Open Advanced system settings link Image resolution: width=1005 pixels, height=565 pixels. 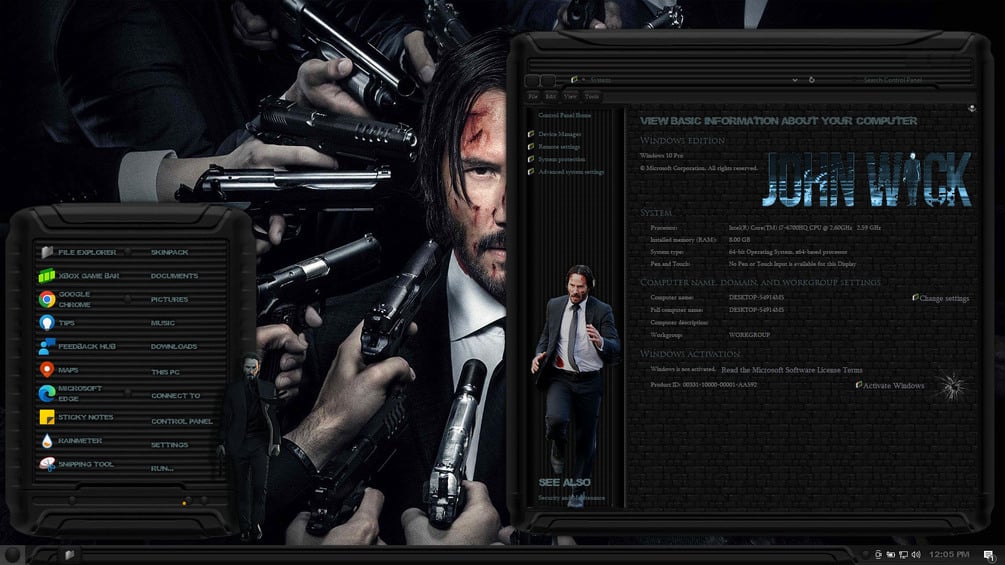click(571, 172)
